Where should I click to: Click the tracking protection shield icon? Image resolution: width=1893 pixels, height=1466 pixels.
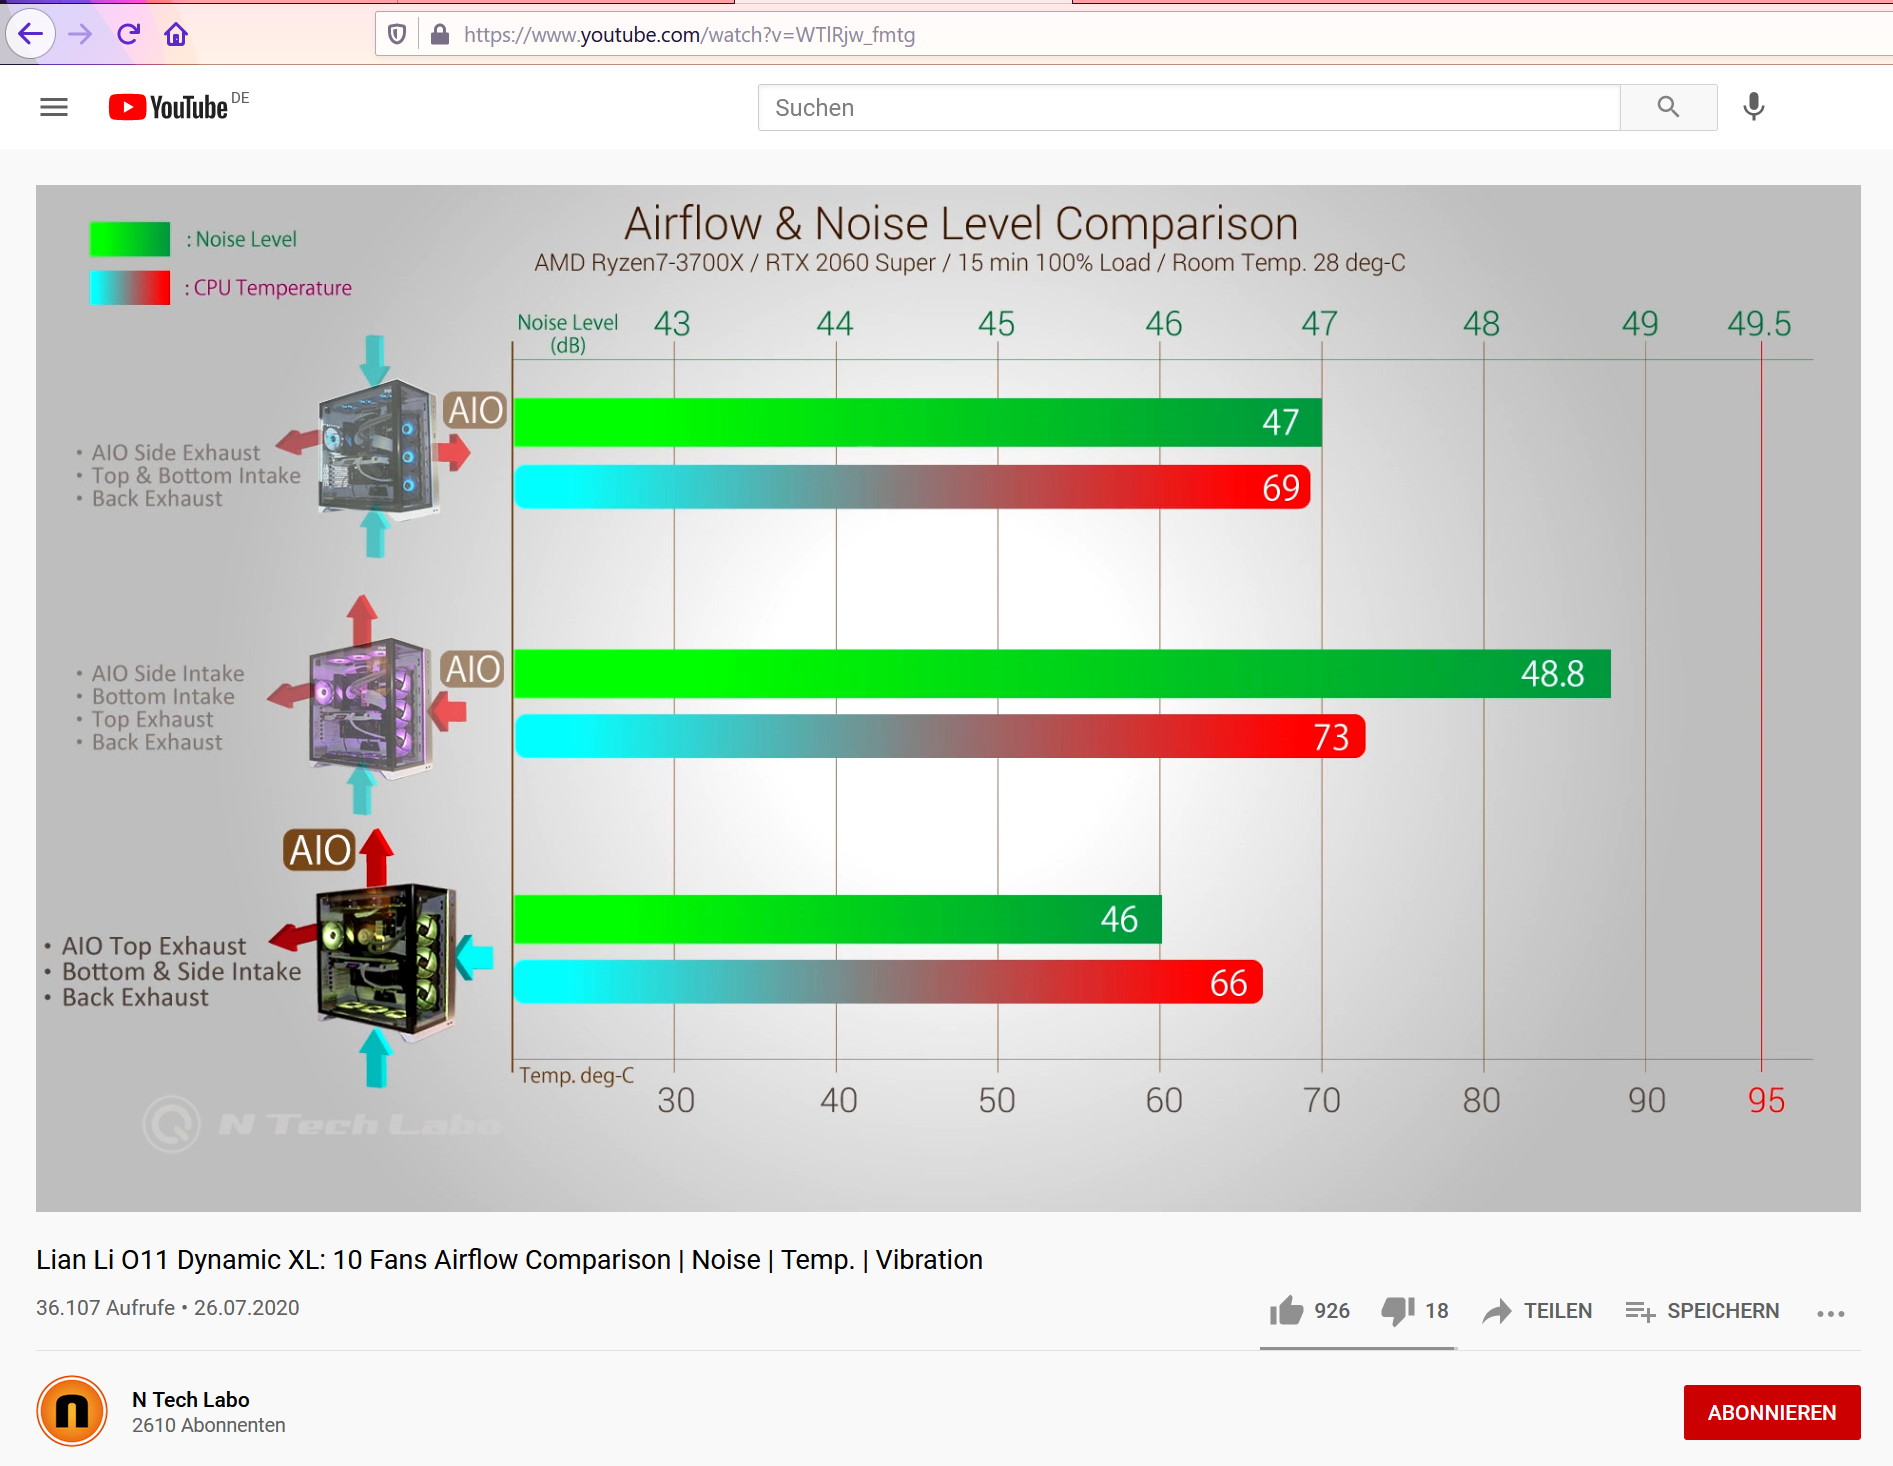(397, 35)
